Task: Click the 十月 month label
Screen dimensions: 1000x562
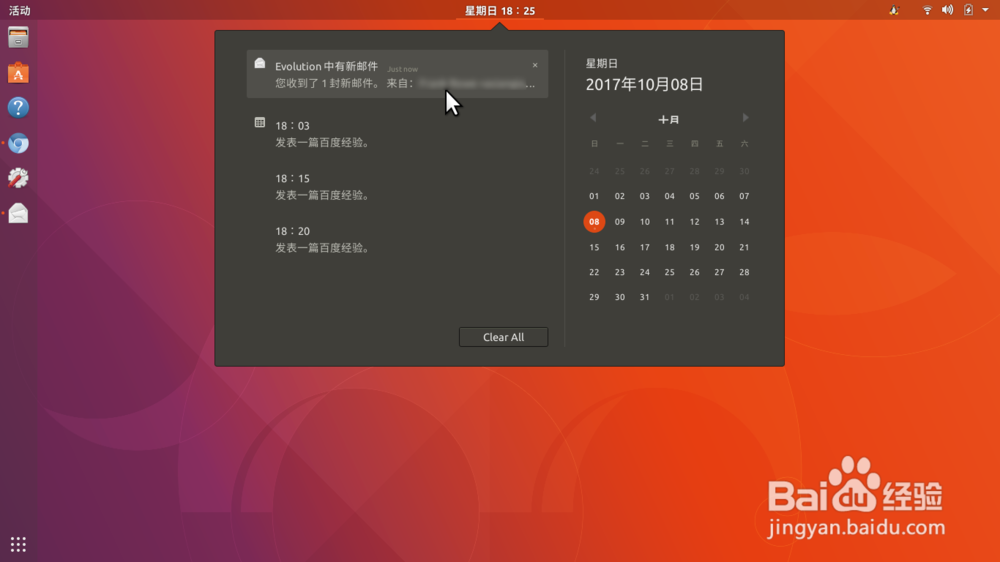Action: tap(668, 119)
